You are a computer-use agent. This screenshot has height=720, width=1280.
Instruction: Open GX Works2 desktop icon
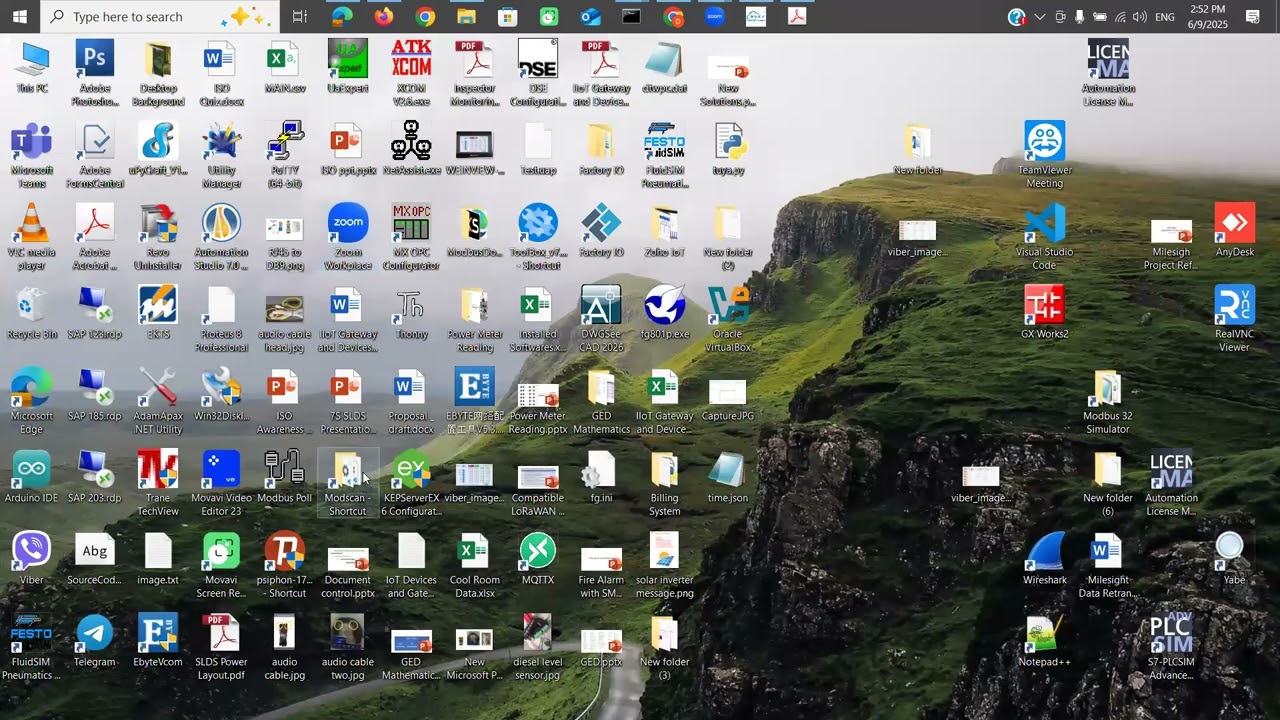1044,313
